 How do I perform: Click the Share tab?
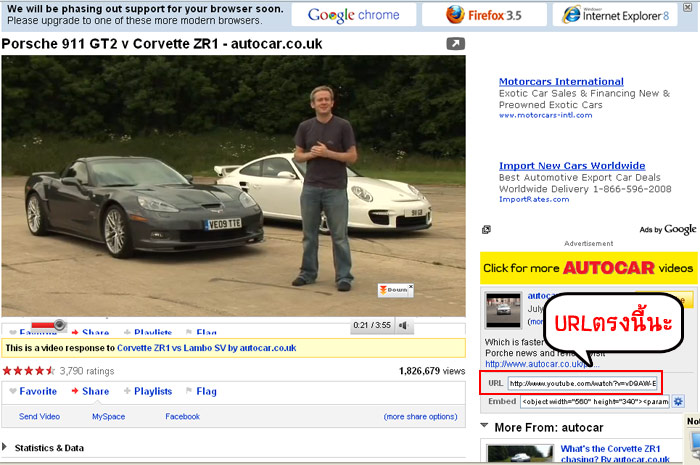(x=96, y=391)
